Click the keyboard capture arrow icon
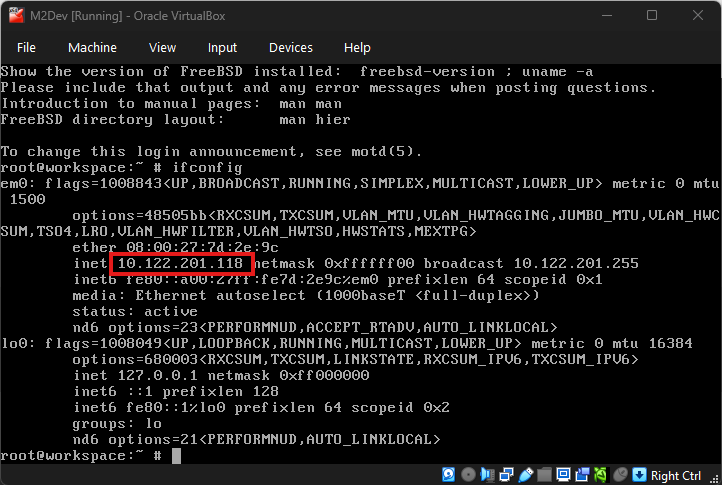 point(638,475)
